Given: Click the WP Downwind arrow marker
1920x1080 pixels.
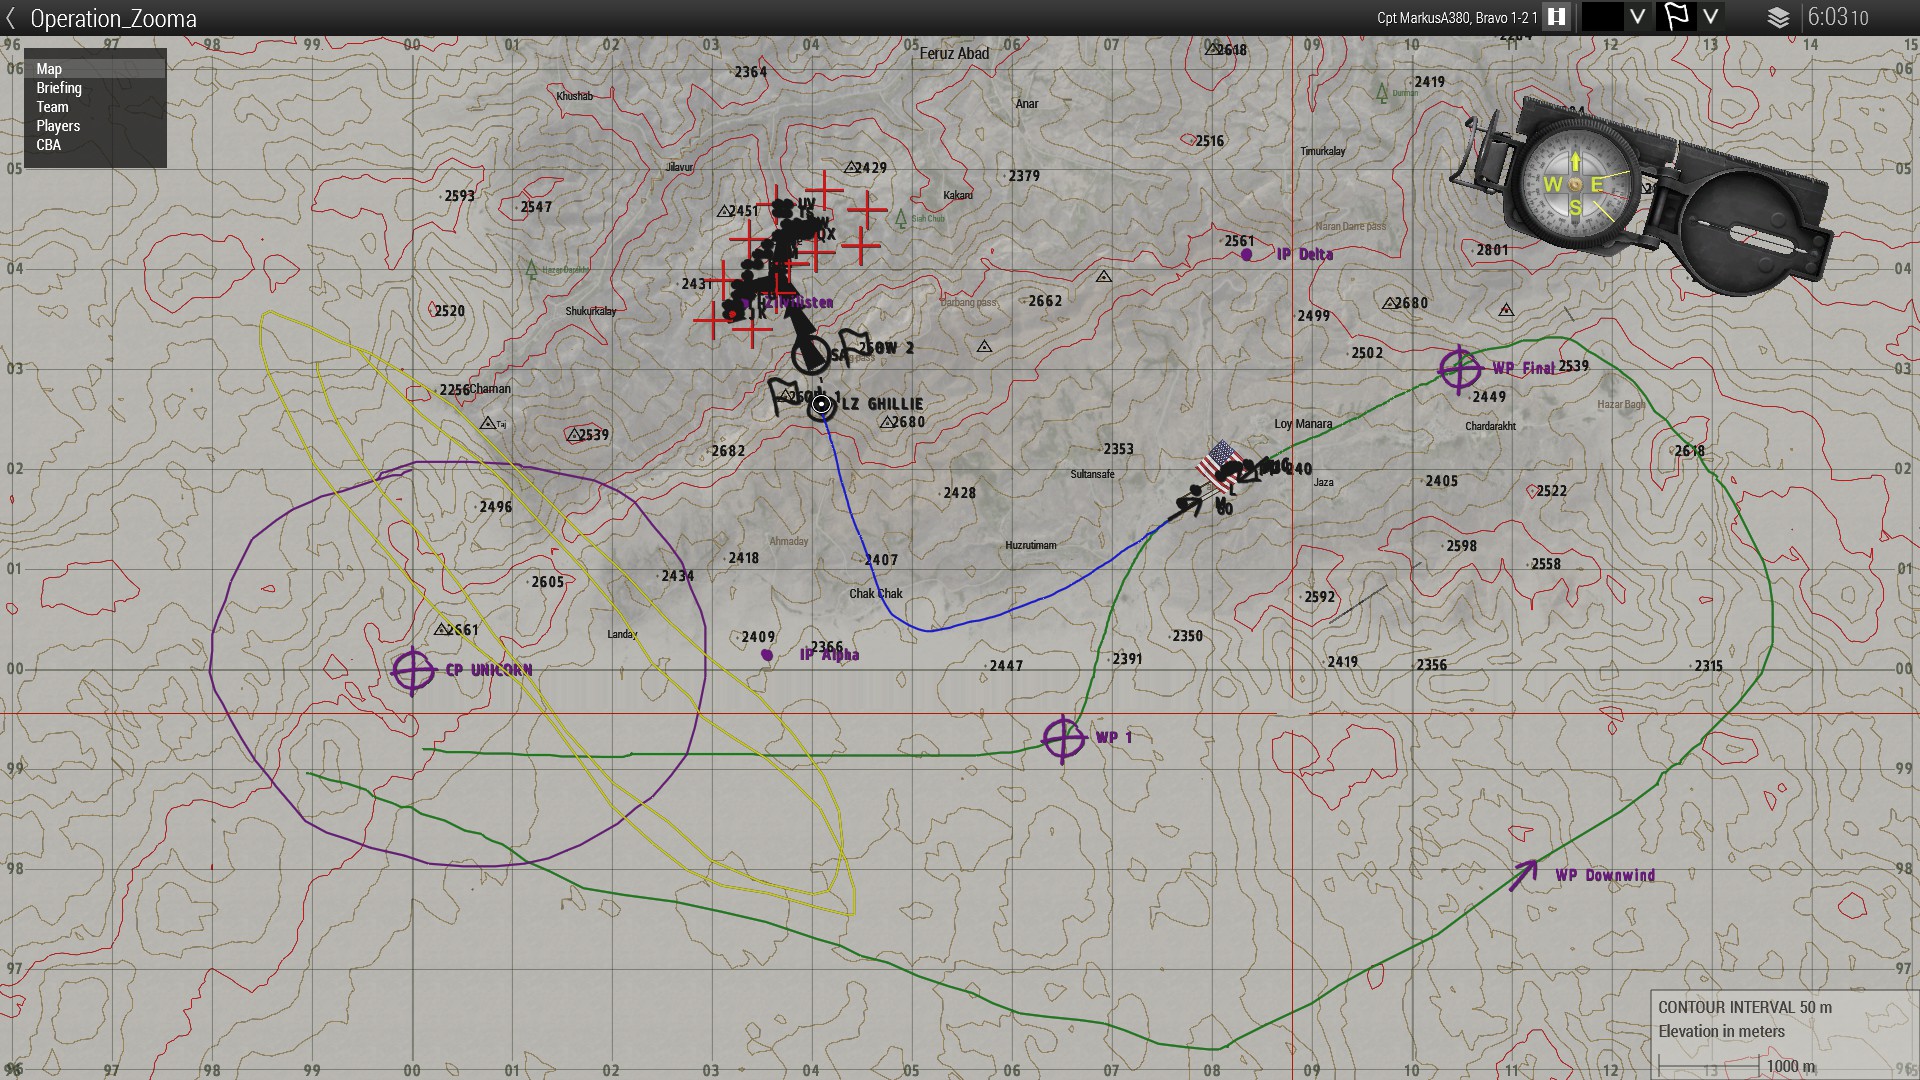Looking at the screenshot, I should (x=1523, y=875).
